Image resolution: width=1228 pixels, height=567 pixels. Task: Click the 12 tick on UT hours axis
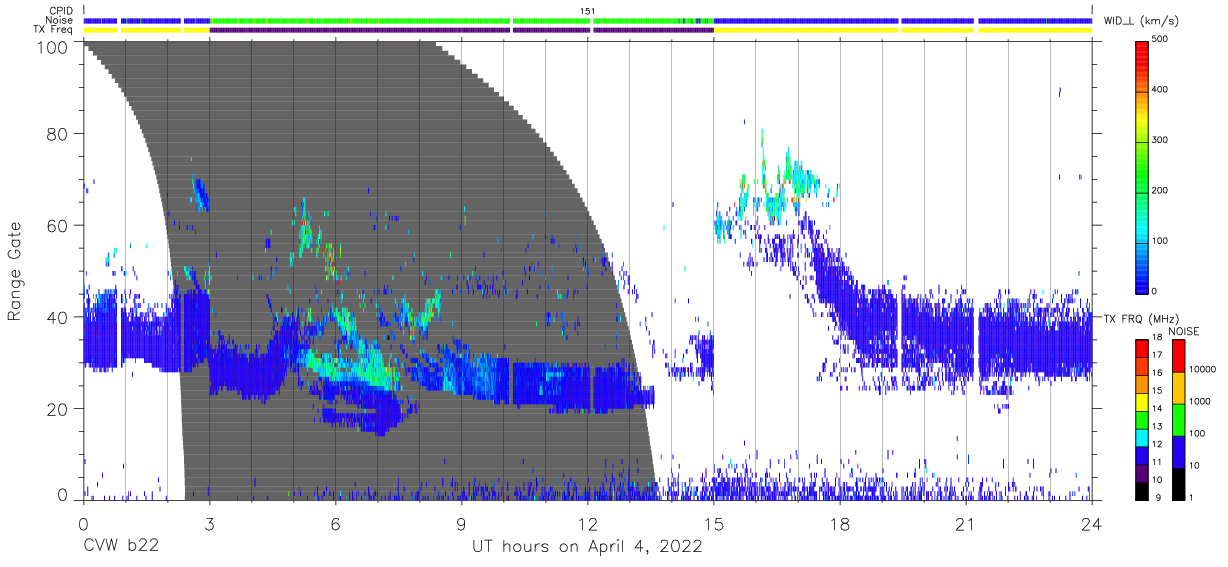(x=588, y=522)
